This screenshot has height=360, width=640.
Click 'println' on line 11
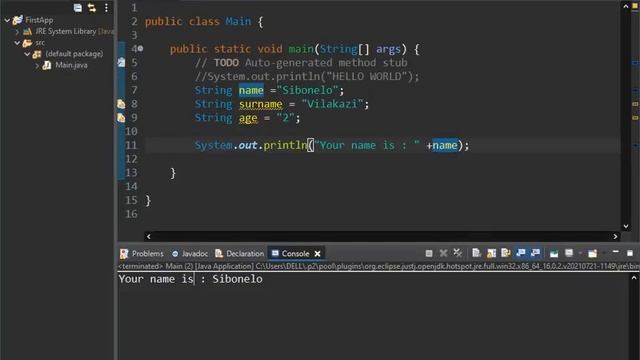tap(285, 145)
